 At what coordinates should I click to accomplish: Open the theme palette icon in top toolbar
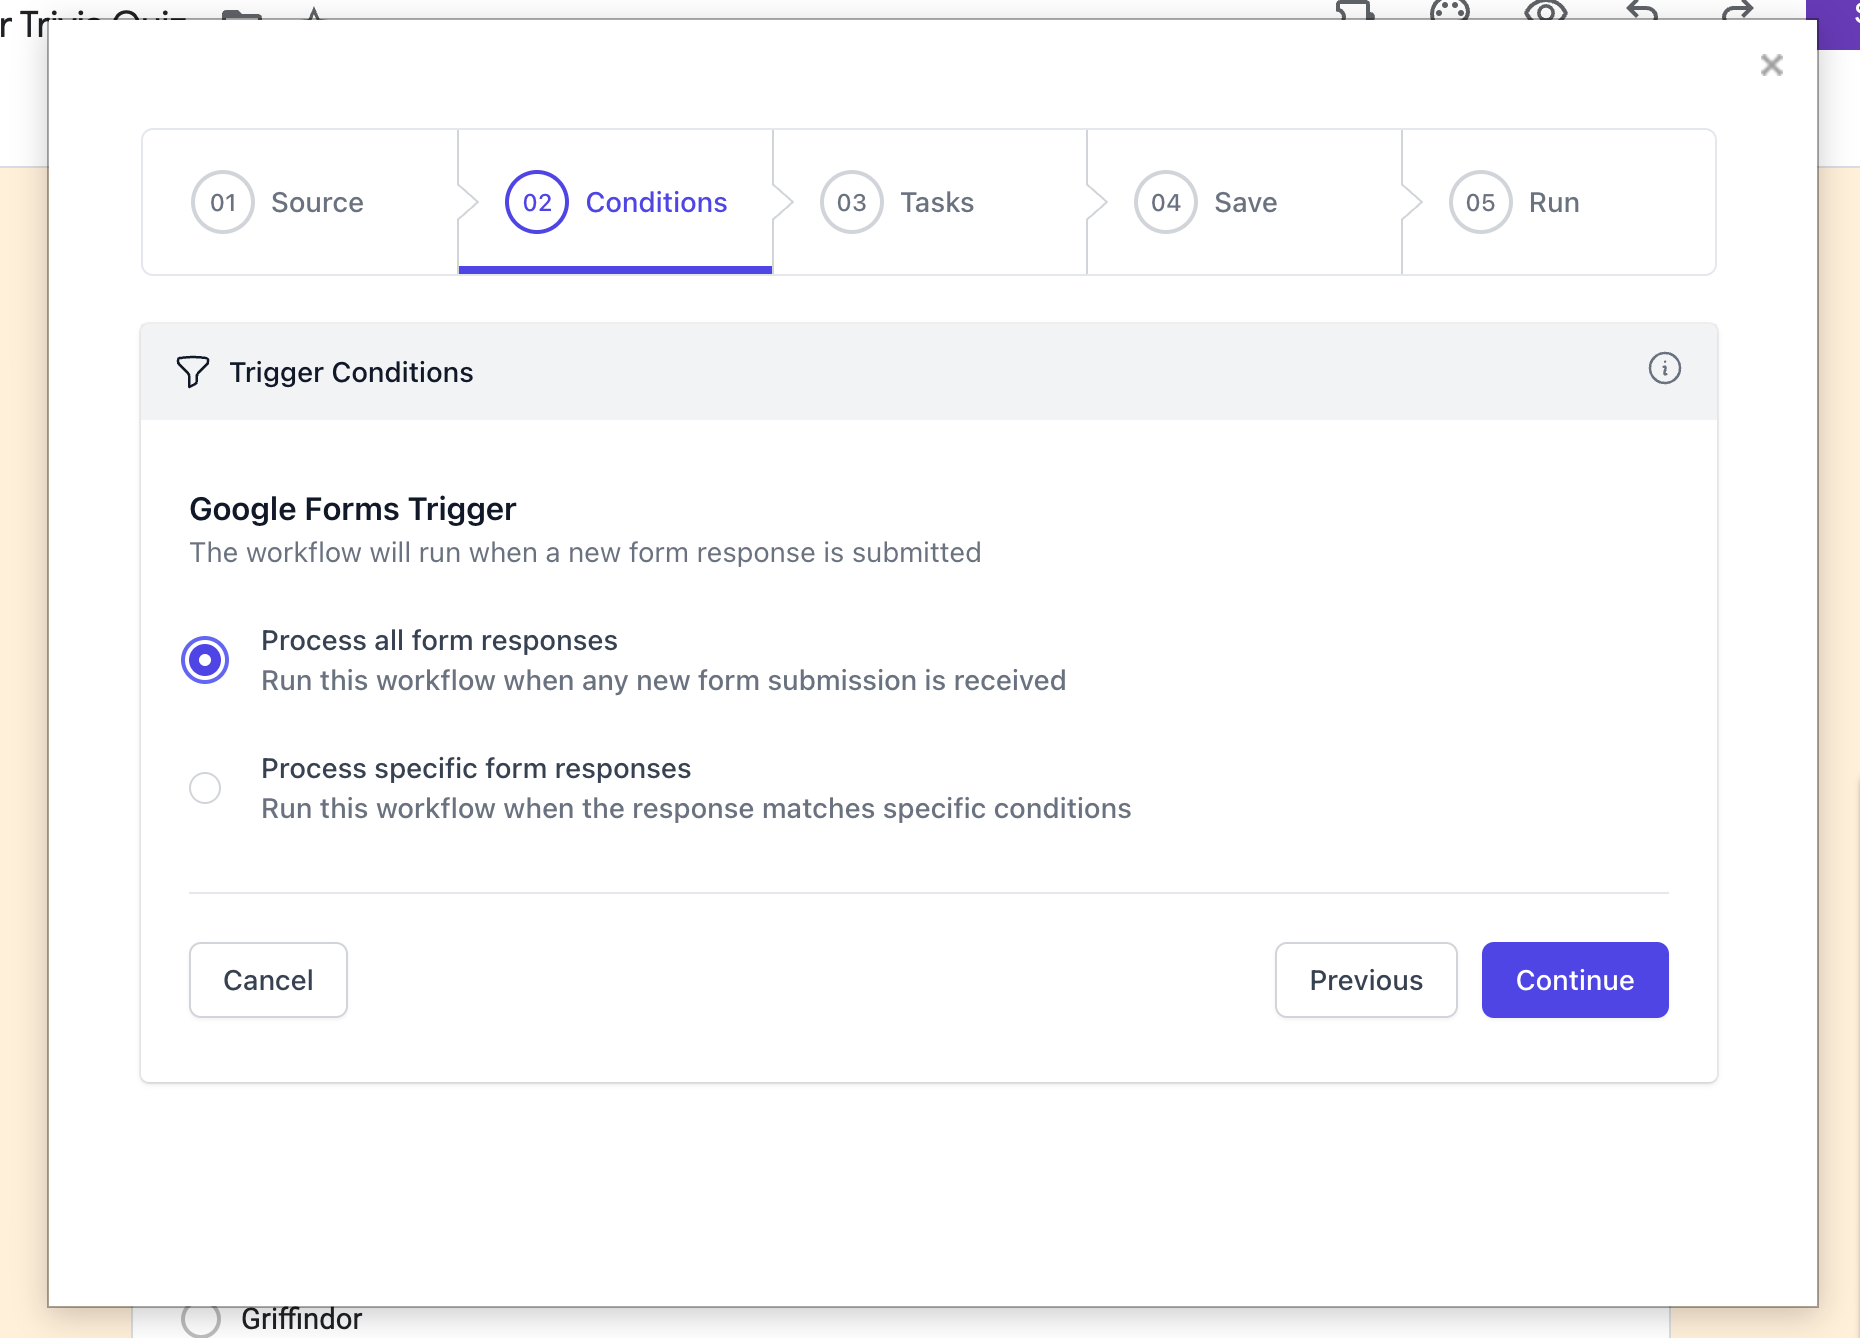pos(1449,10)
